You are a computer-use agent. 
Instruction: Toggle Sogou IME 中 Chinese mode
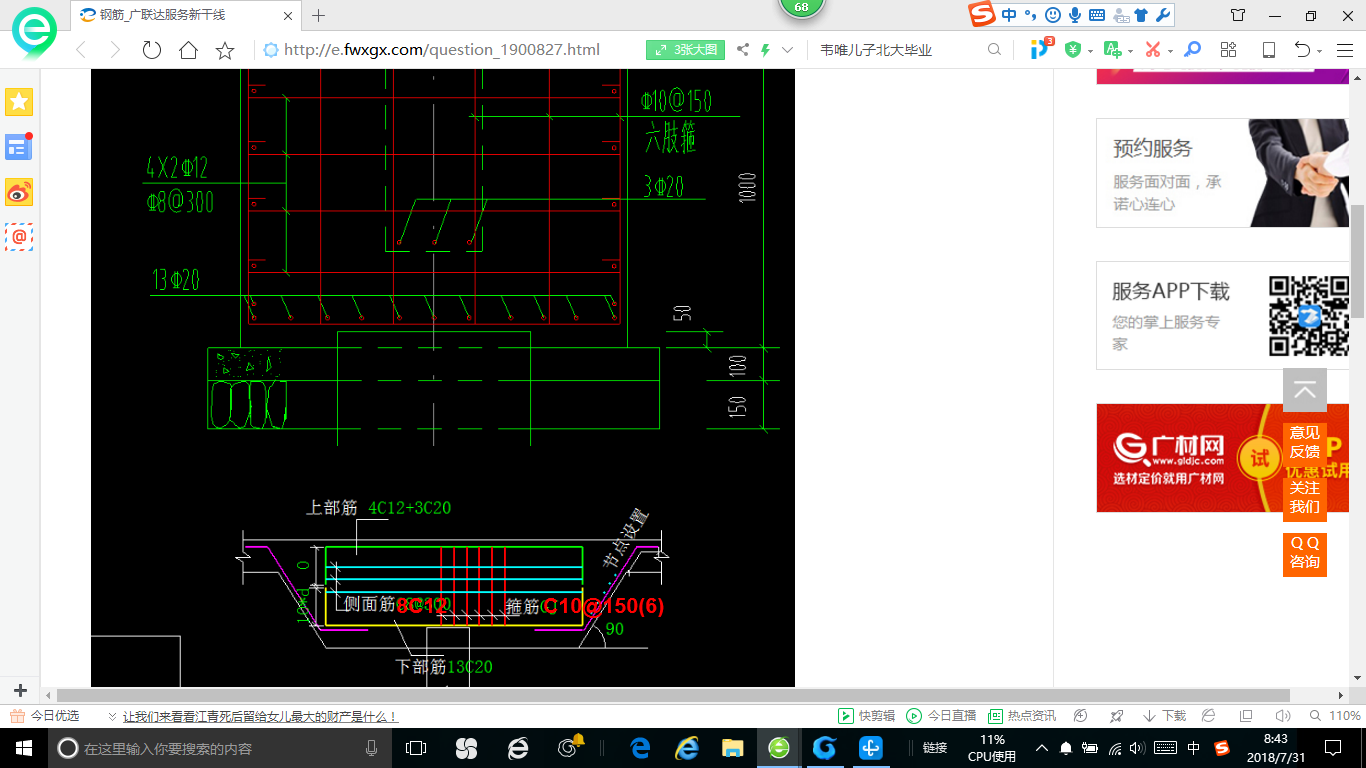(1008, 15)
